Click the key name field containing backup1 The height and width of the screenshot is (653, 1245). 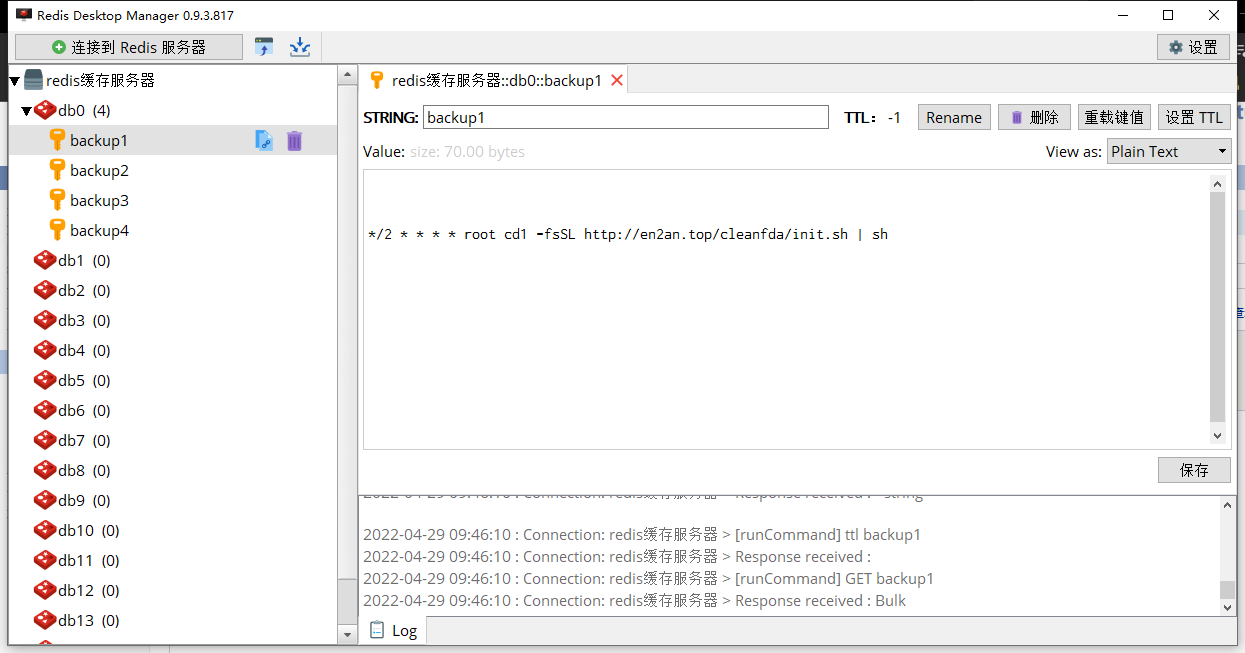click(x=626, y=117)
